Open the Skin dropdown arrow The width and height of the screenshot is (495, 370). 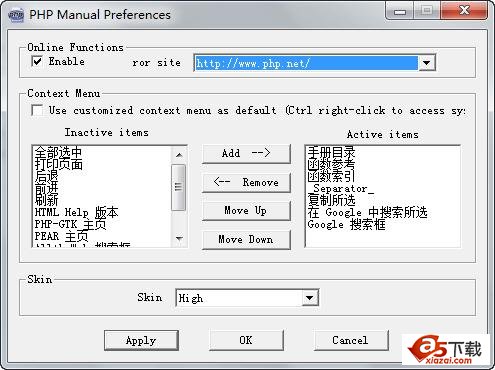[x=310, y=298]
